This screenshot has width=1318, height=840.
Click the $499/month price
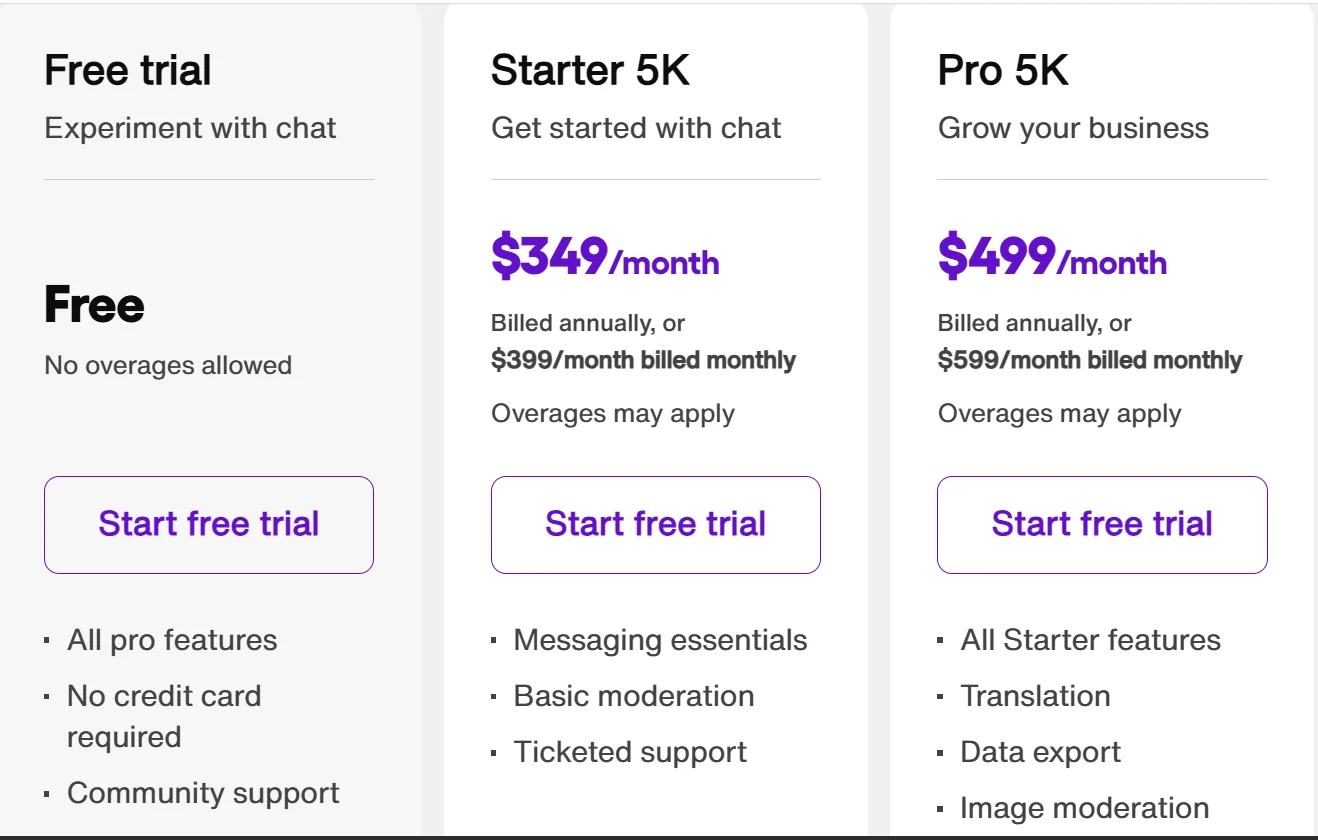1051,258
